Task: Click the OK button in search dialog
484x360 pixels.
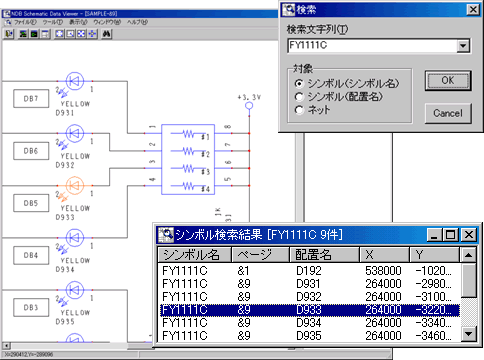Action: point(448,80)
